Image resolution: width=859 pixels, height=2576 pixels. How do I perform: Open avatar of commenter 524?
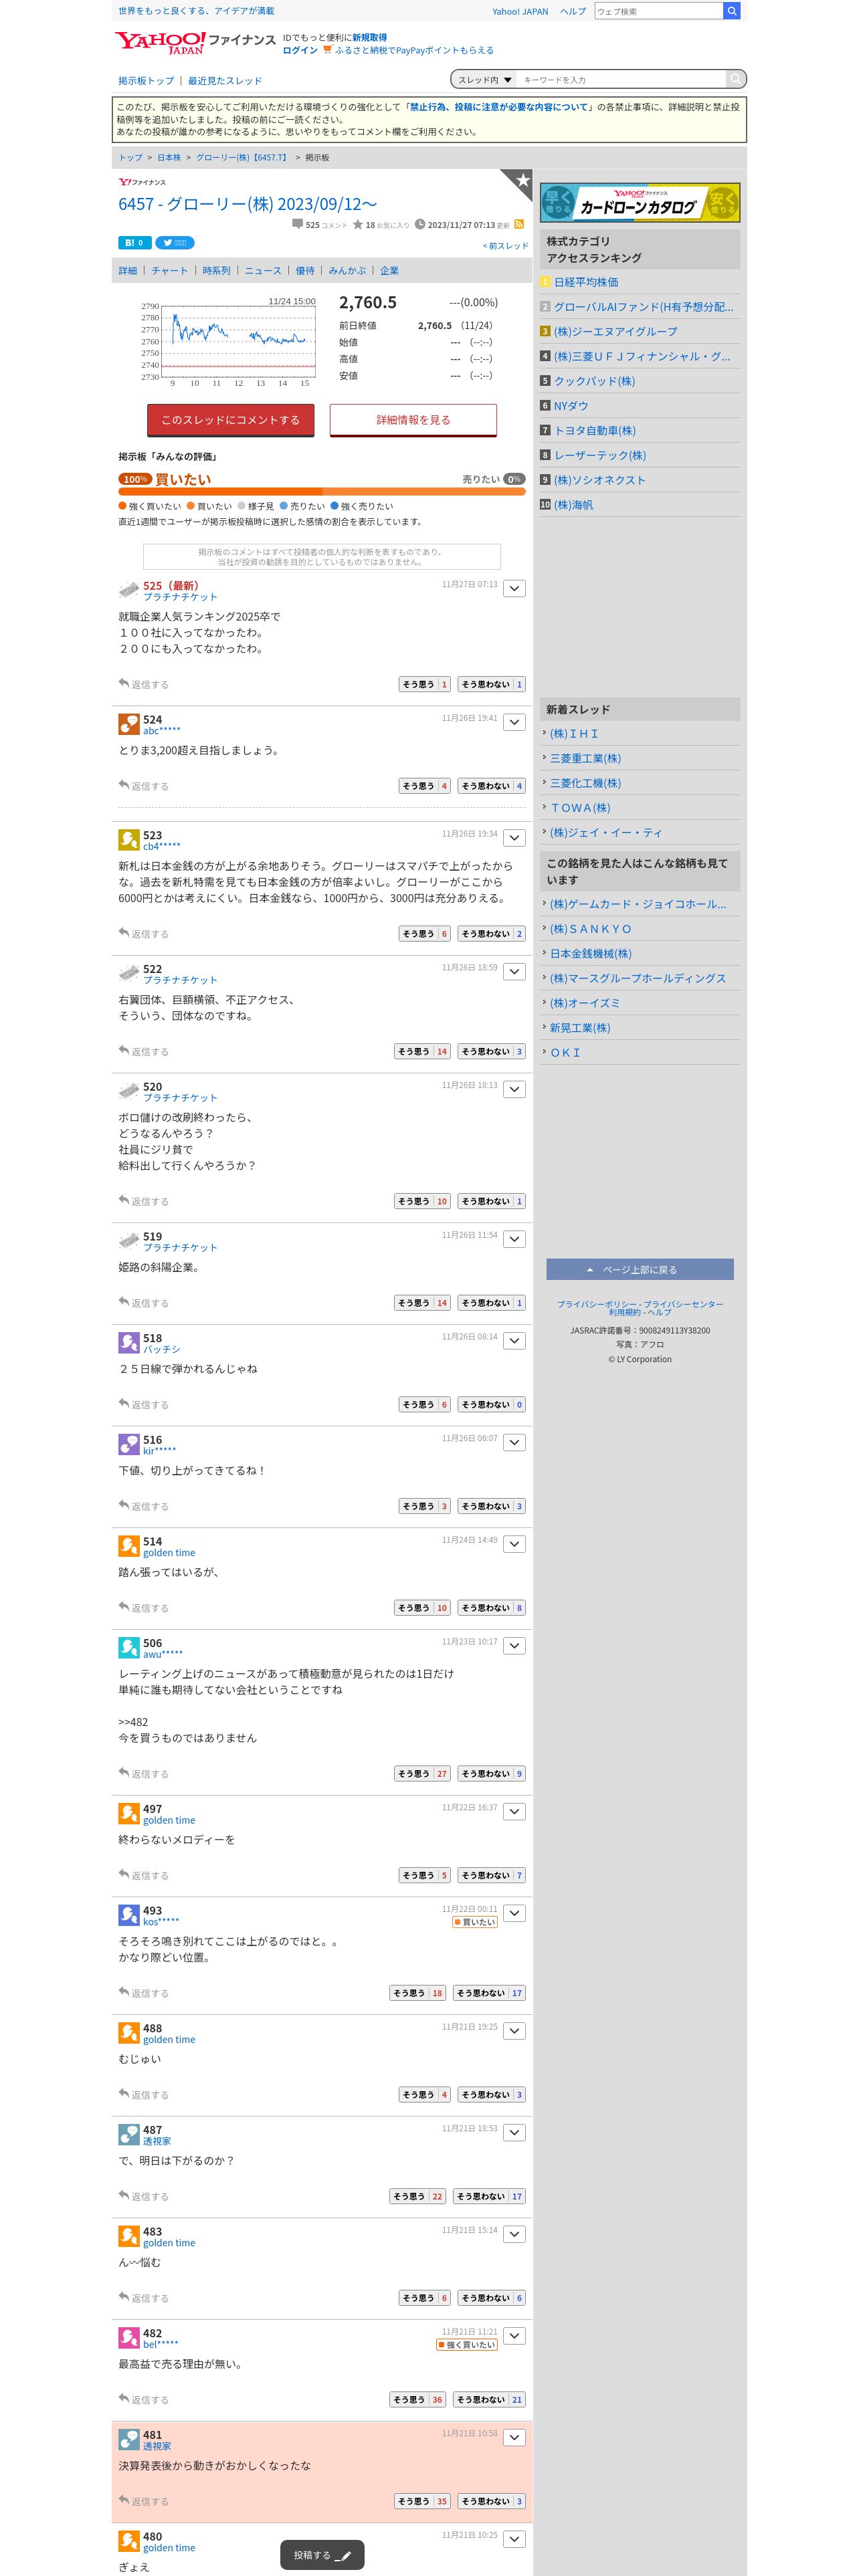(x=129, y=724)
